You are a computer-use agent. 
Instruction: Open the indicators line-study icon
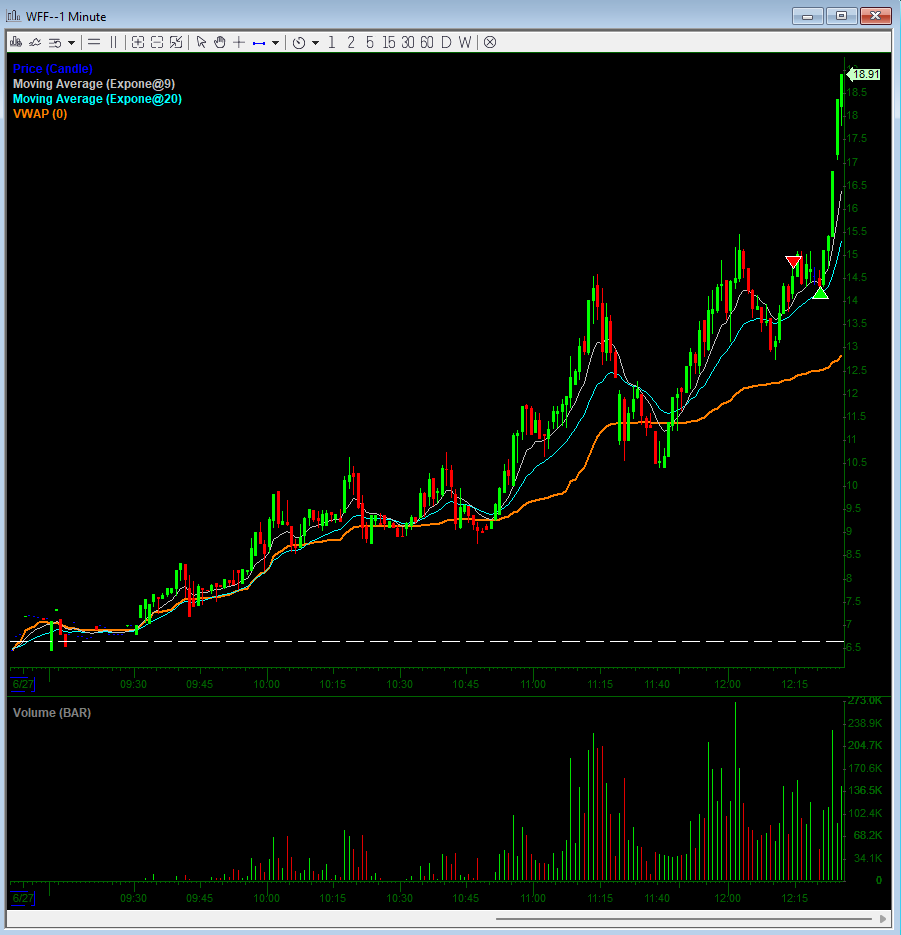tap(35, 42)
